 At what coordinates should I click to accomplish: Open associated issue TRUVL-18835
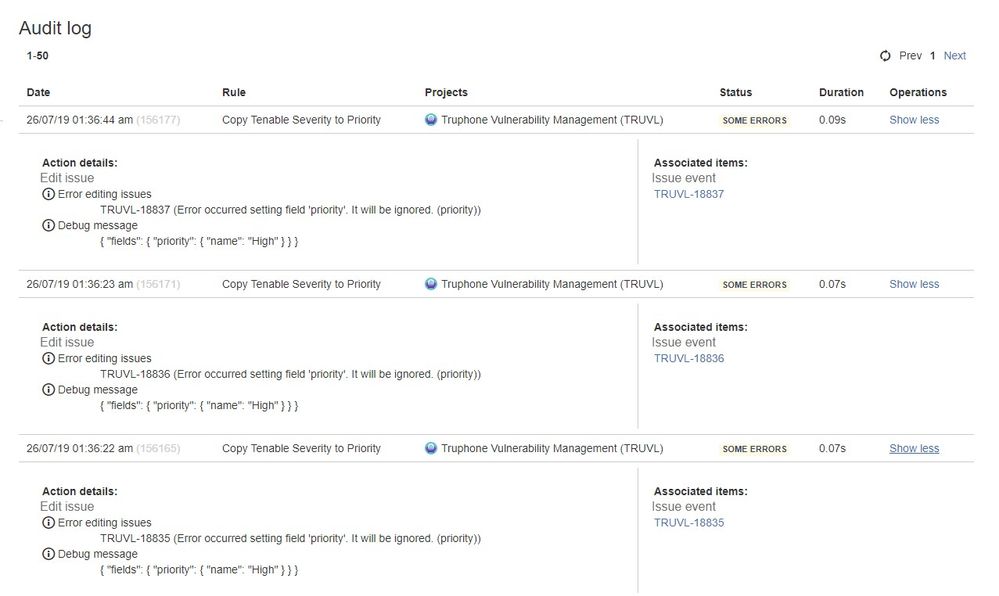(689, 523)
